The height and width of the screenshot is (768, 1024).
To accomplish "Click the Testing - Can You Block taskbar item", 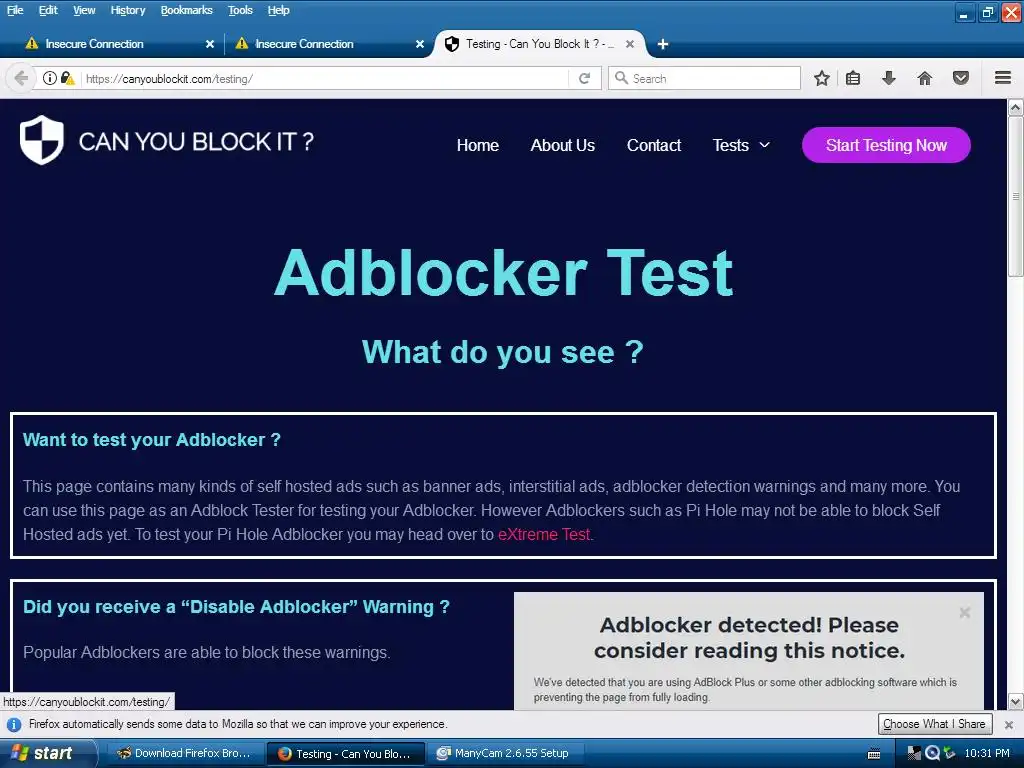I will point(346,753).
